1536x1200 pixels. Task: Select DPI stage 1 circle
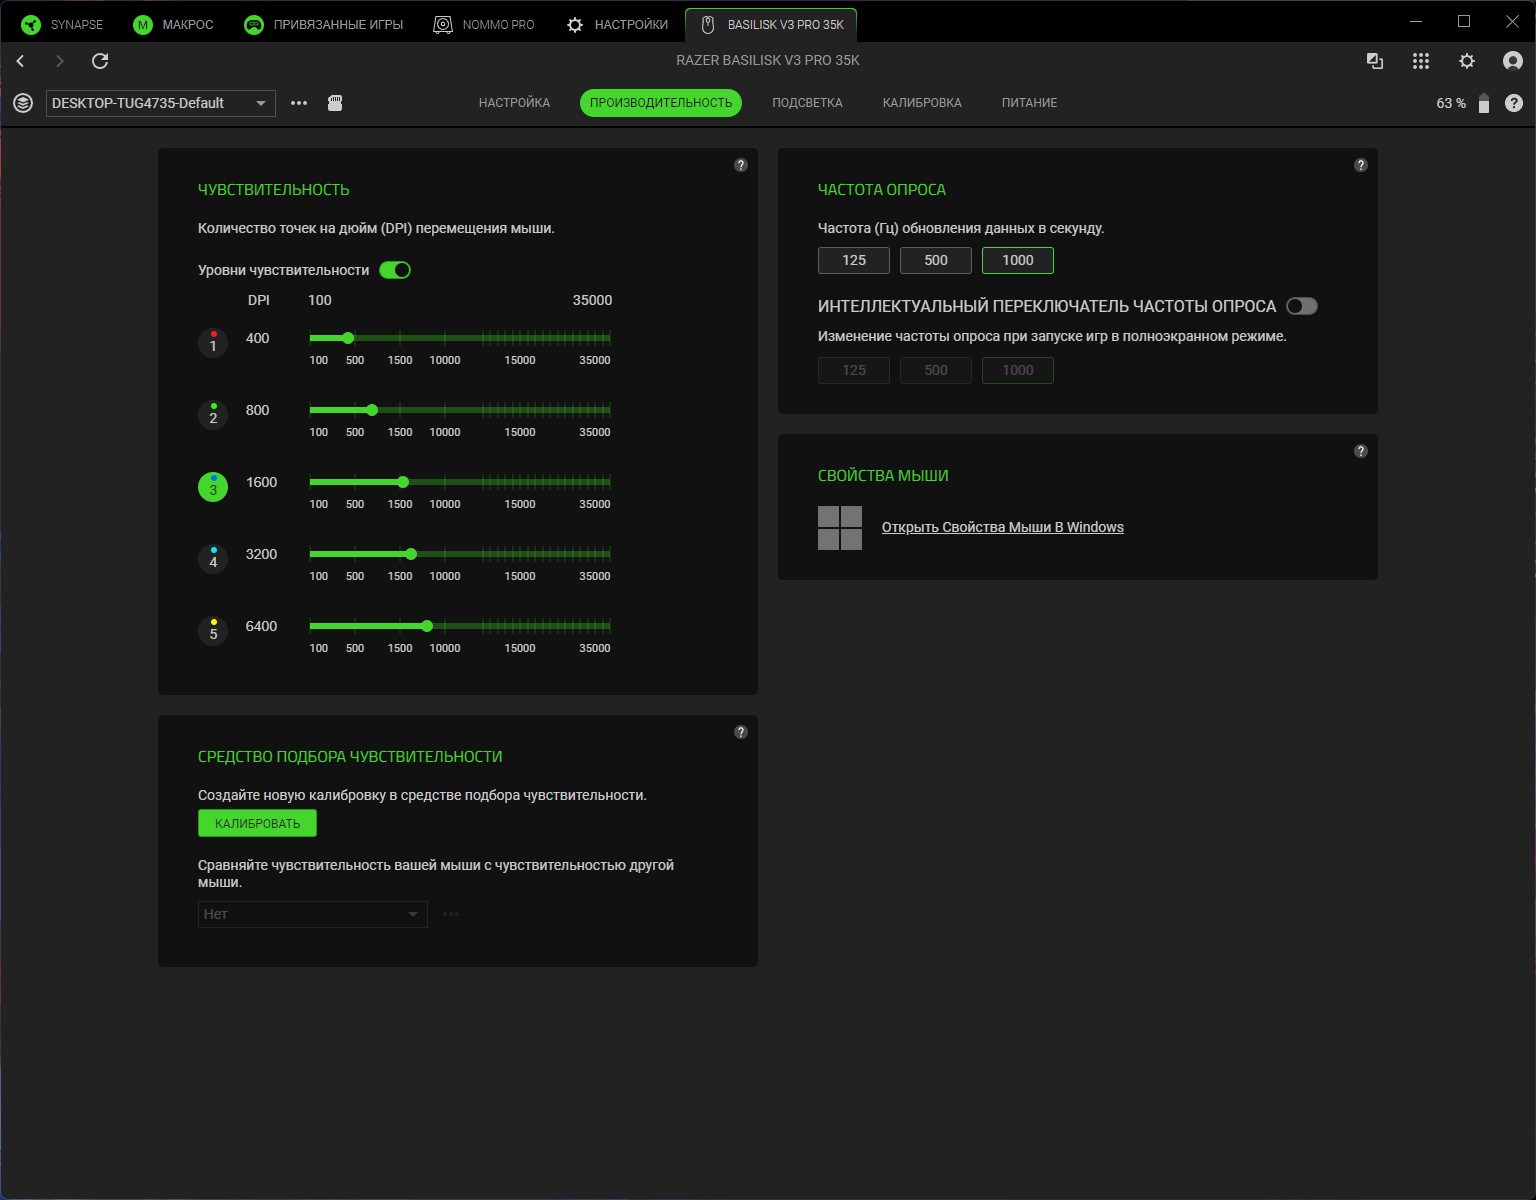click(x=213, y=342)
